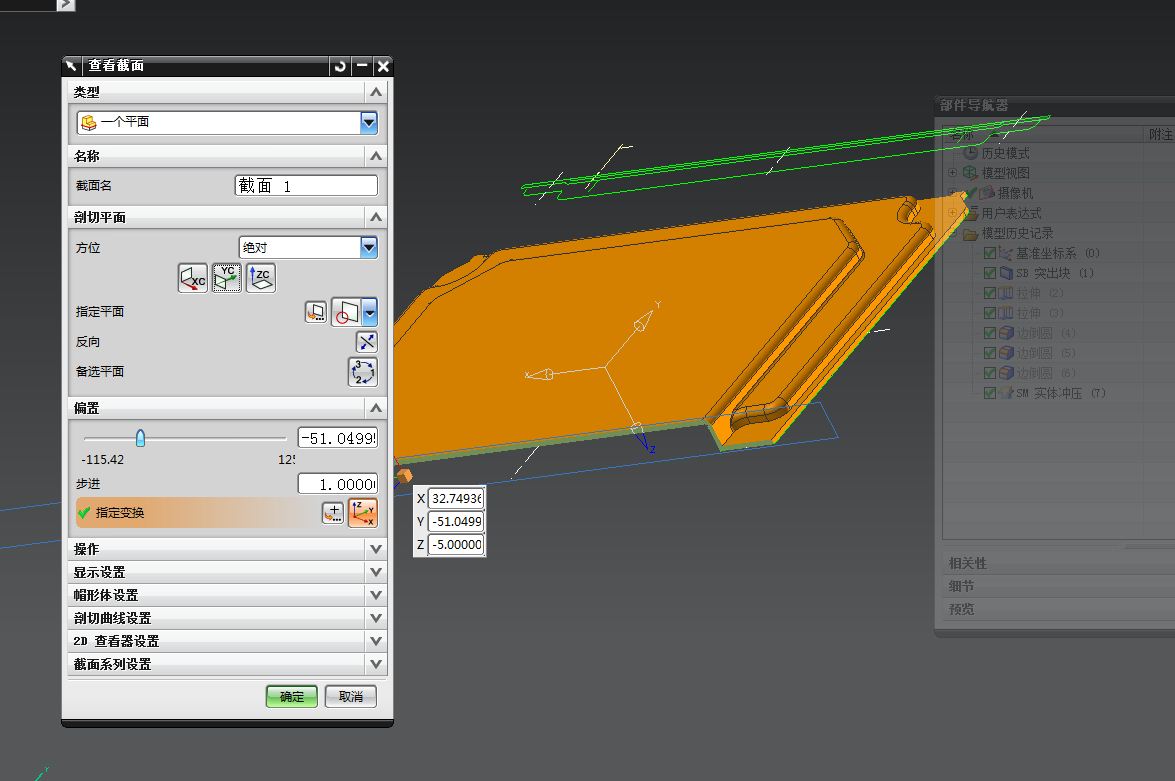This screenshot has width=1175, height=781.
Task: Toggle SM 实体冲压 (7) checkbox
Action: [990, 393]
